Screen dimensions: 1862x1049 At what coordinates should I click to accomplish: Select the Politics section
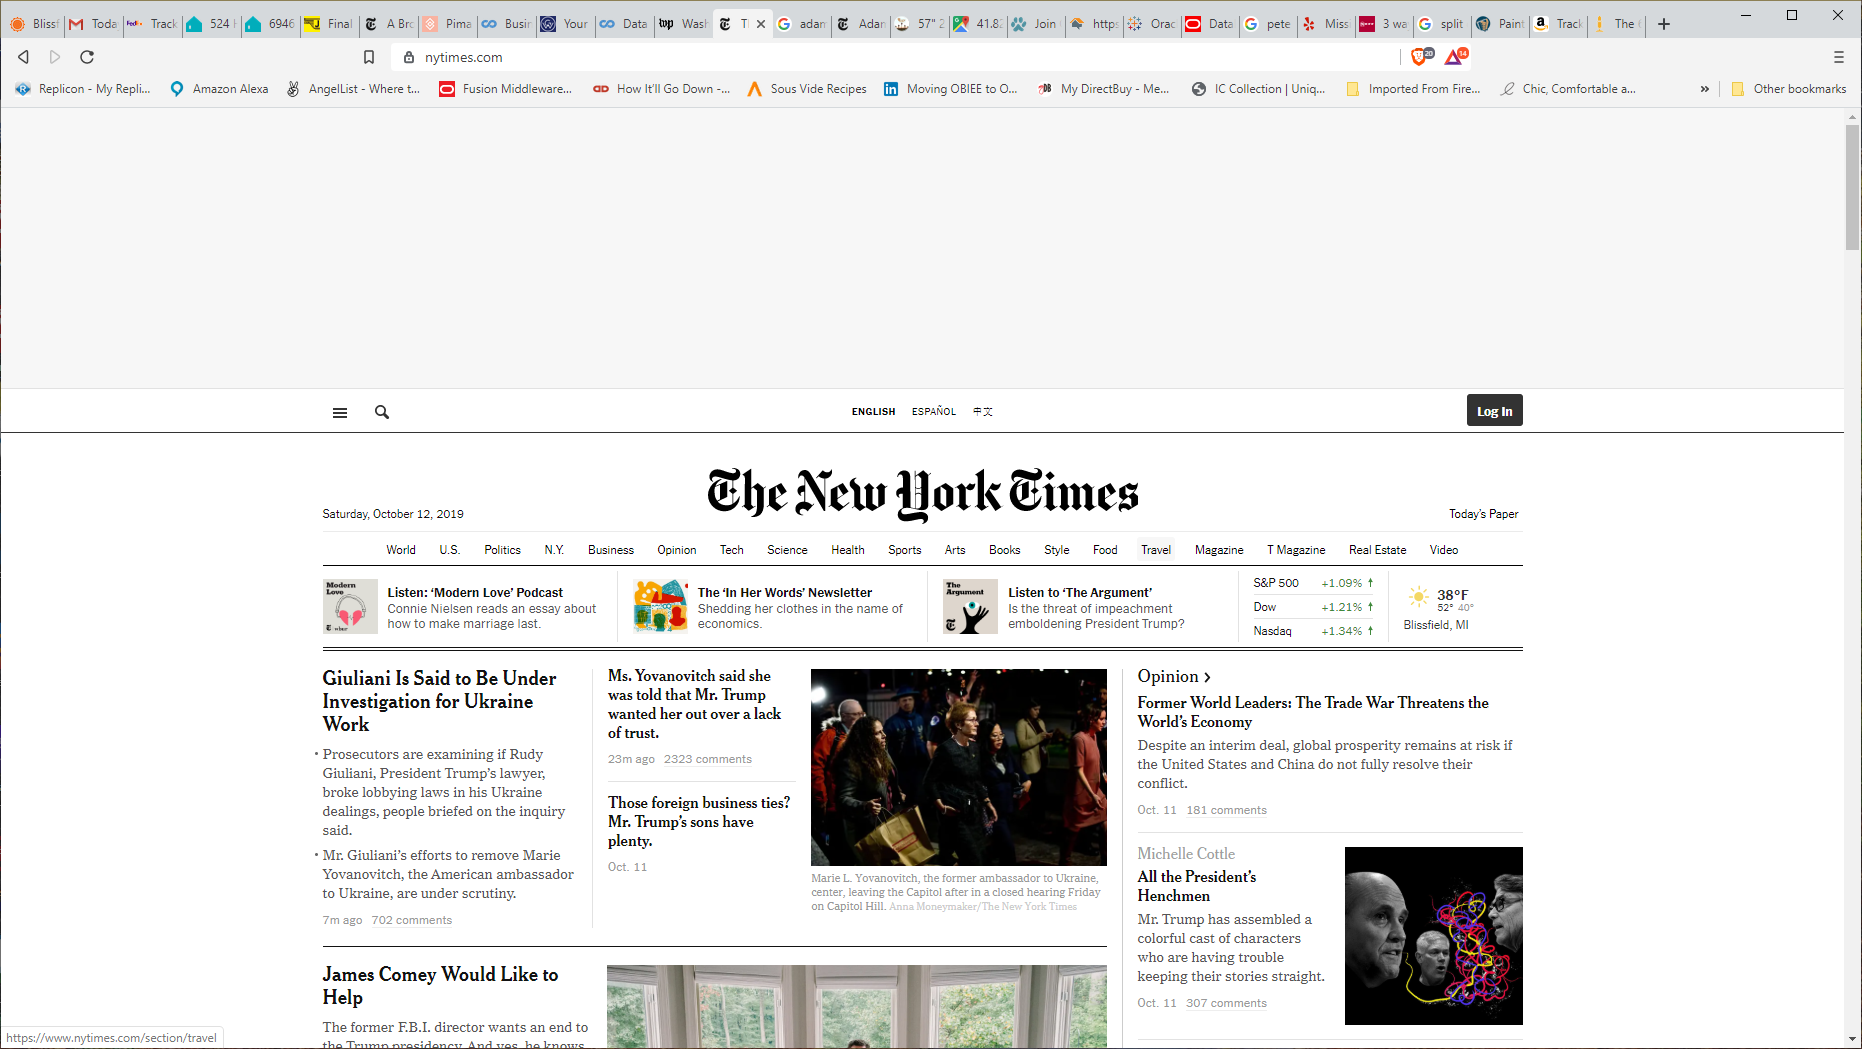[x=502, y=550]
